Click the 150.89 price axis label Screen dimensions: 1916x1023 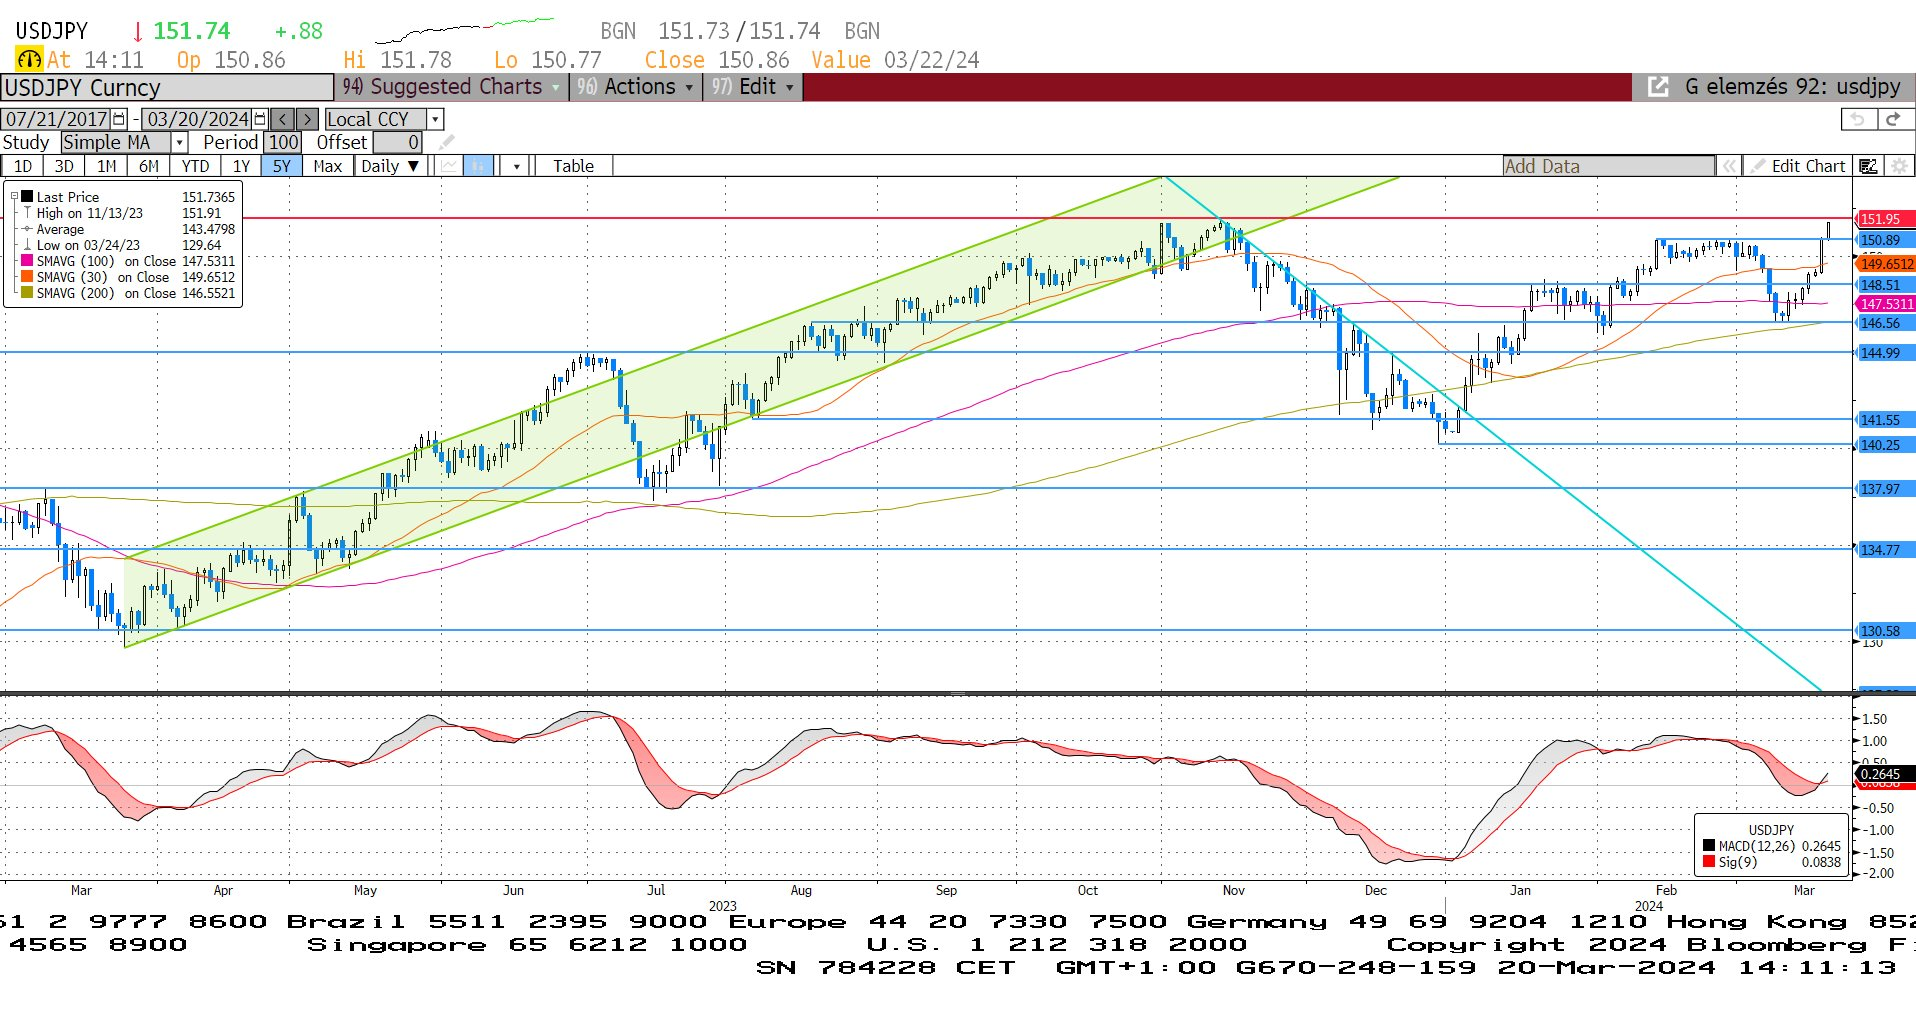click(x=1885, y=240)
